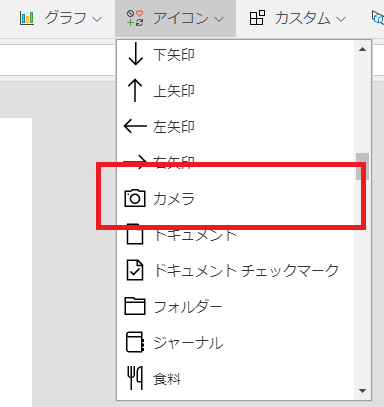Collapse the アイコン dropdown menu

(175, 18)
